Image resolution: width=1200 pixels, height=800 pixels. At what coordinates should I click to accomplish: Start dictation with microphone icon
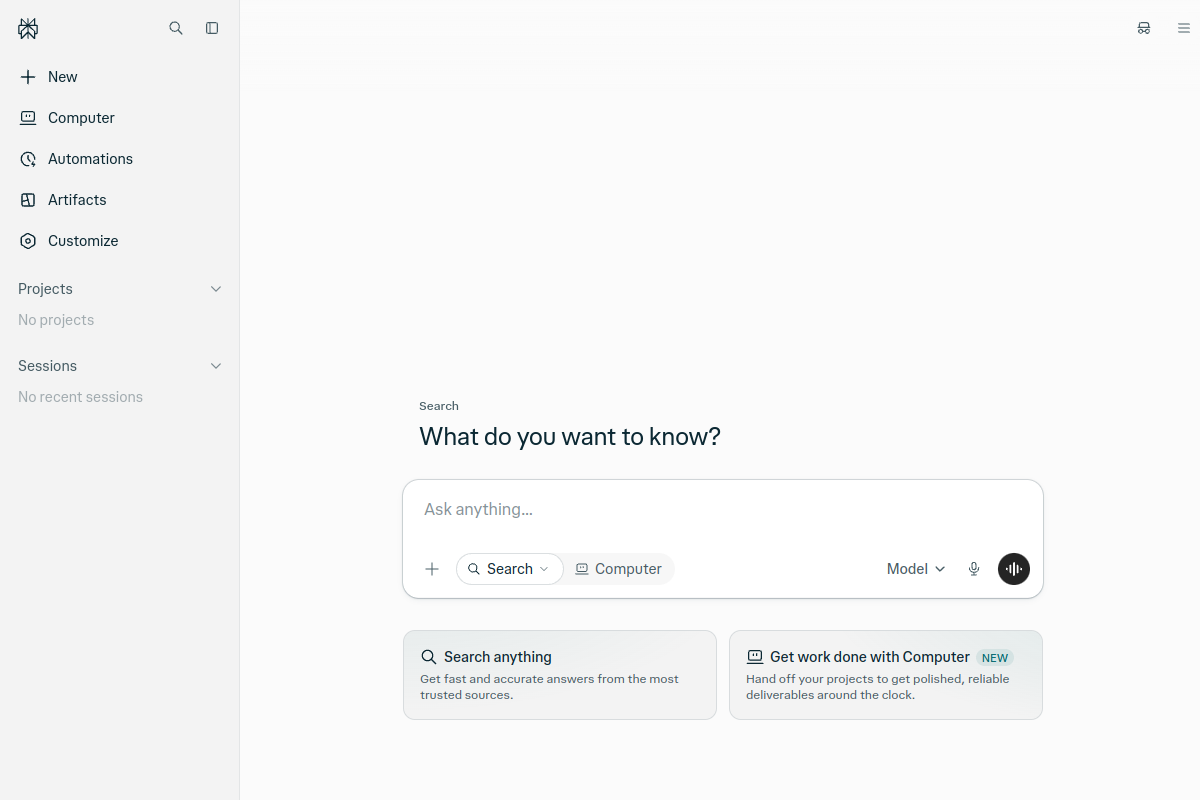tap(974, 569)
